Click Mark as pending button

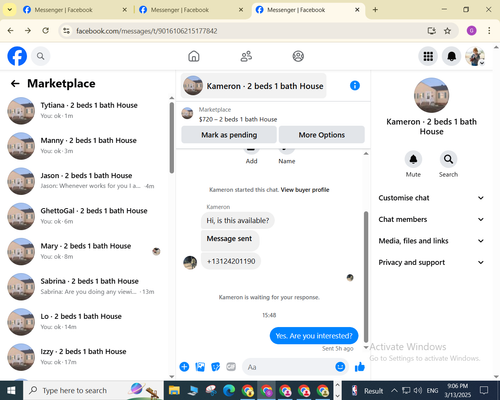pos(229,135)
